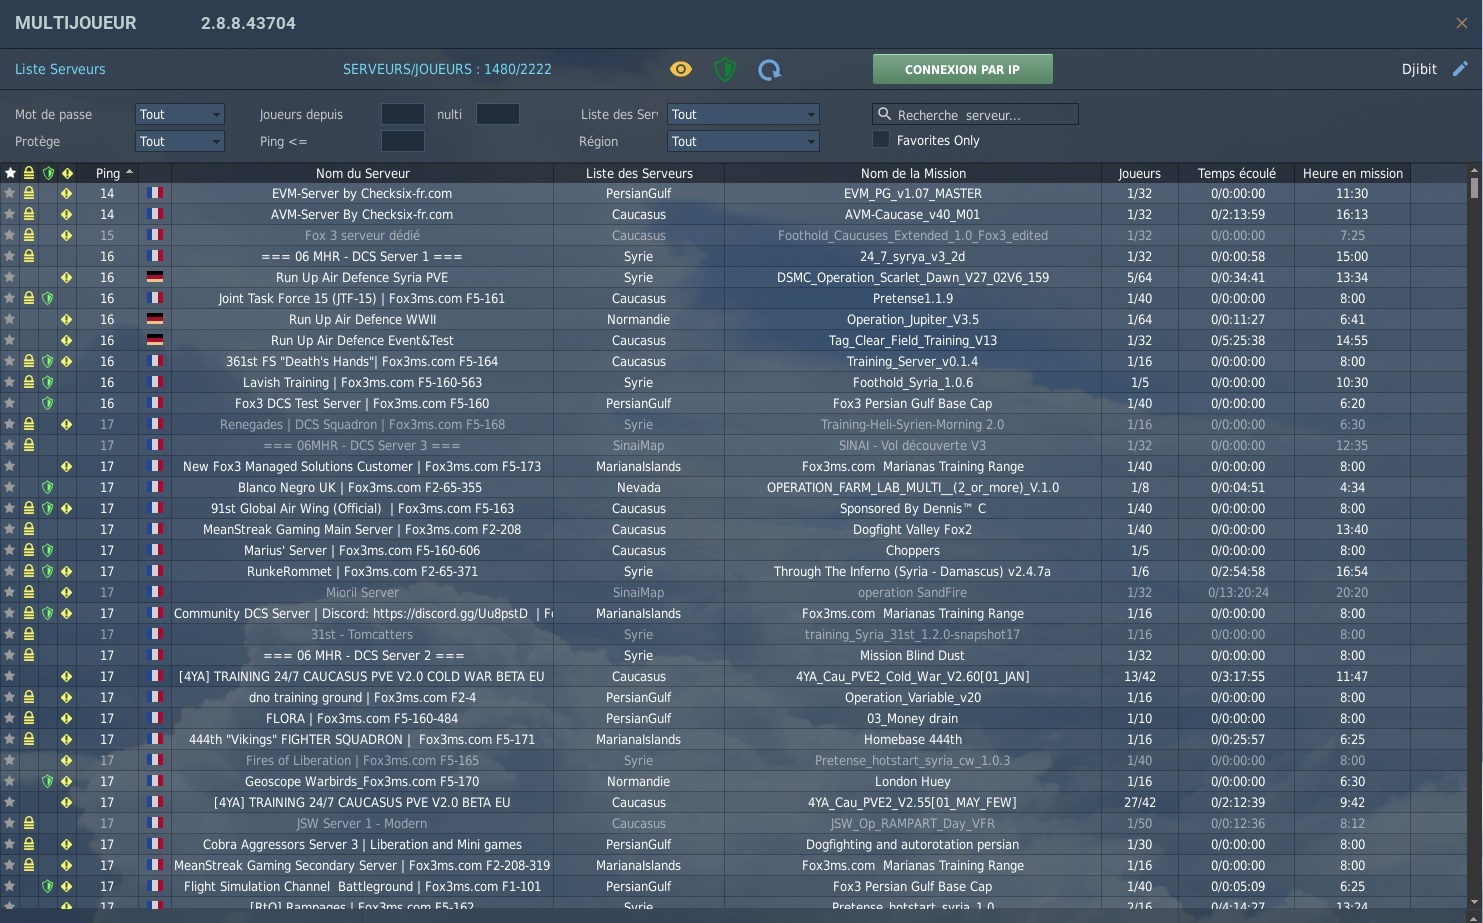This screenshot has width=1483, height=923.
Task: Click the Flight Simulation Channel Battleground server name
Action: 362,886
